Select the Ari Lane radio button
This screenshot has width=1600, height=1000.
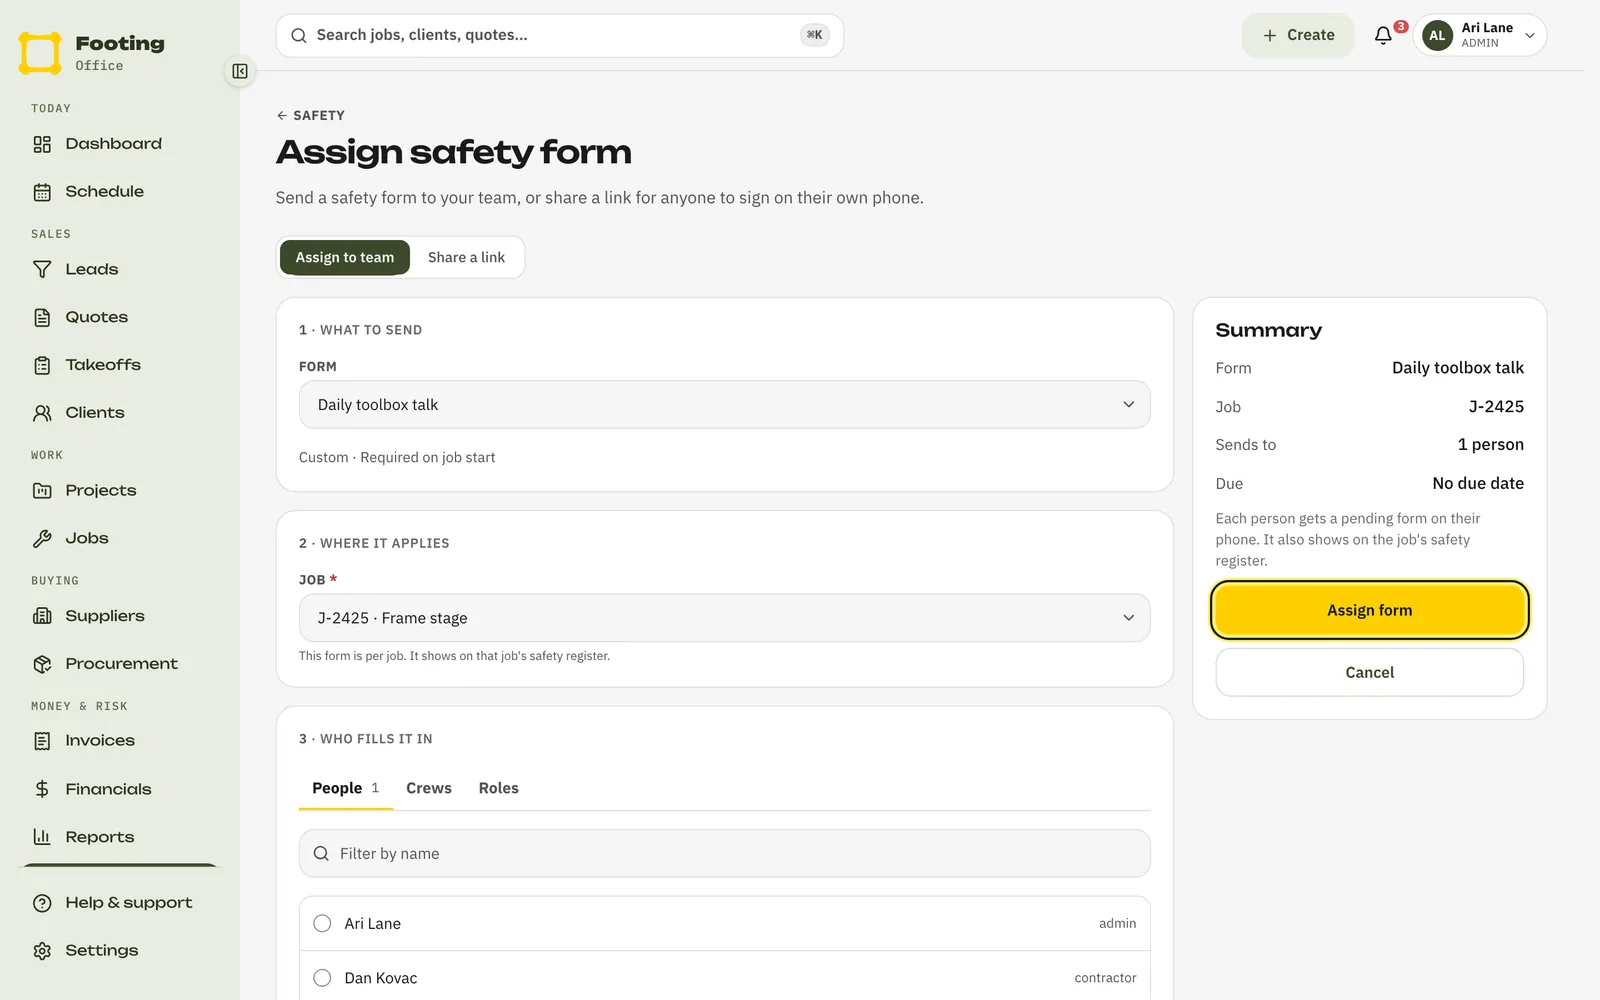coord(322,923)
